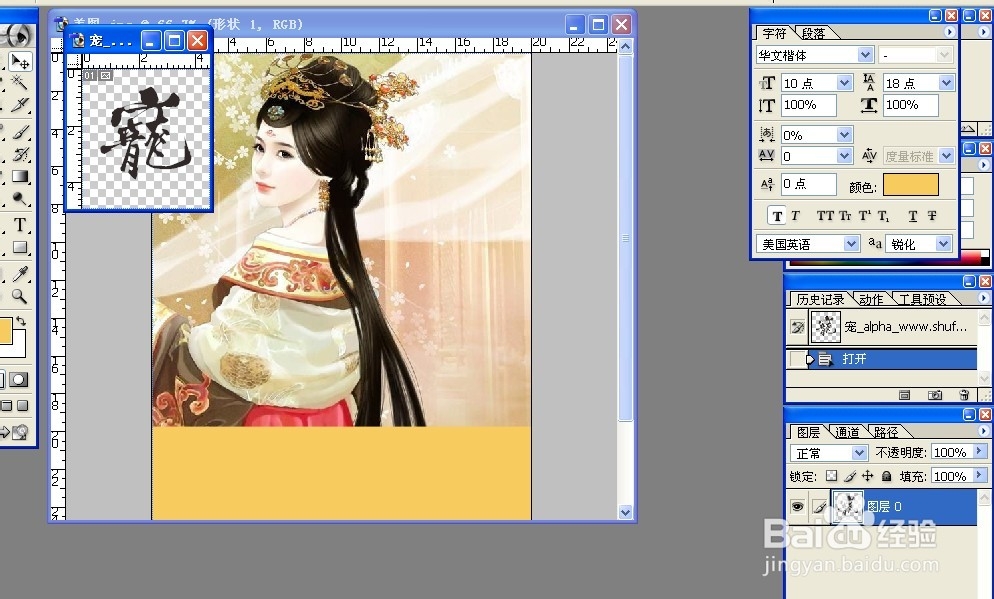The image size is (994, 599).
Task: Set history brush source on the snapshot row
Action: pos(797,327)
